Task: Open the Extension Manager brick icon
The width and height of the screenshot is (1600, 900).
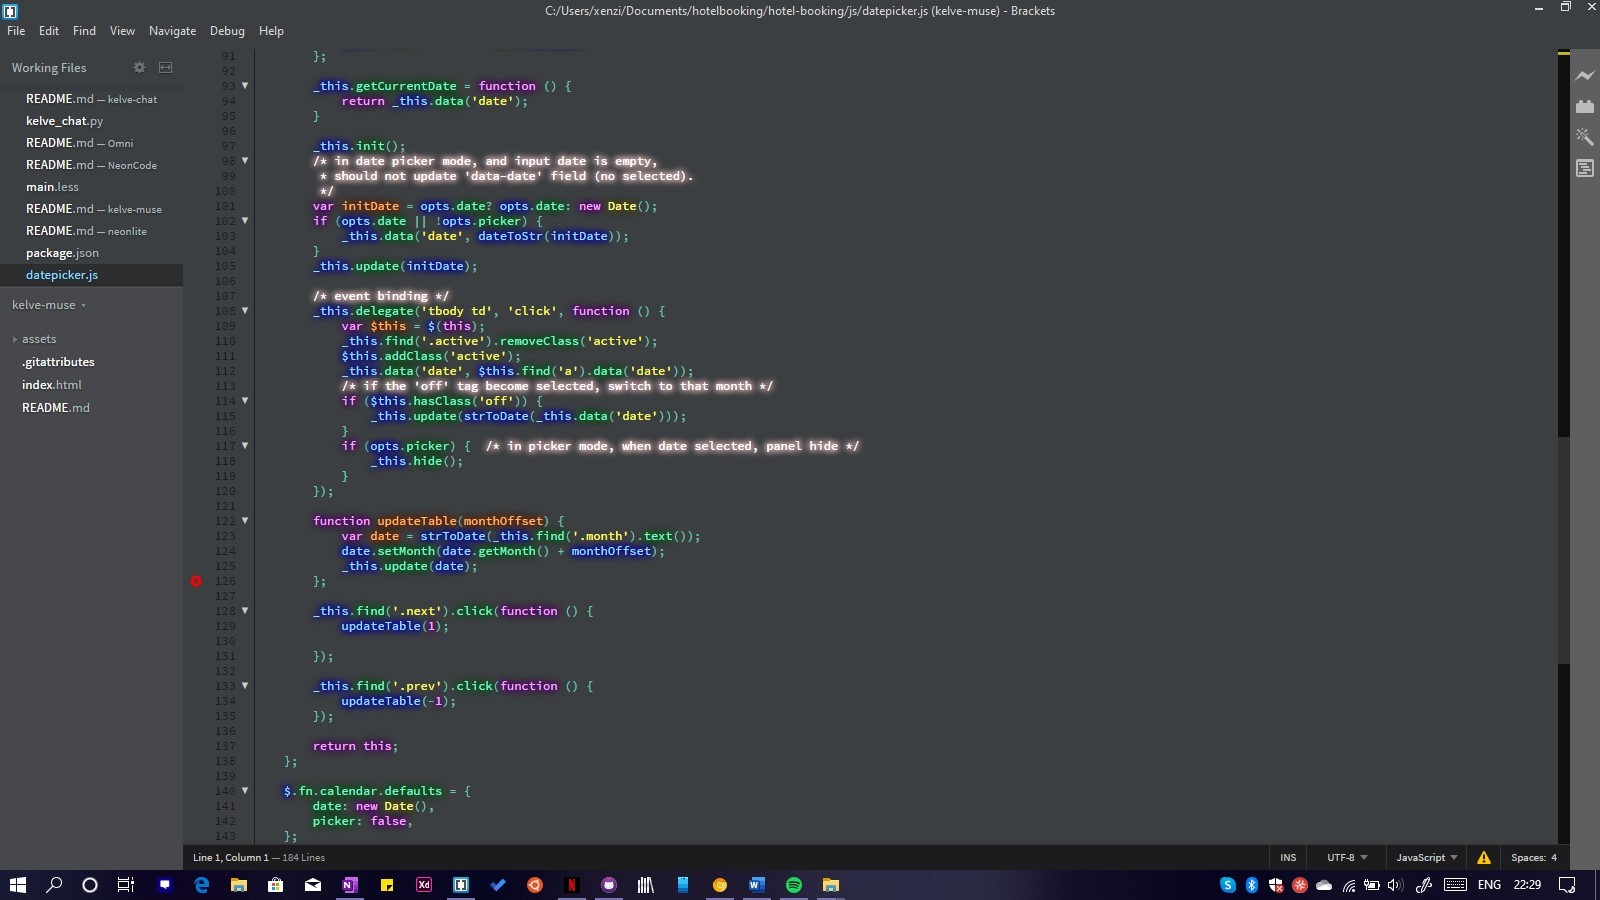Action: coord(1585,106)
